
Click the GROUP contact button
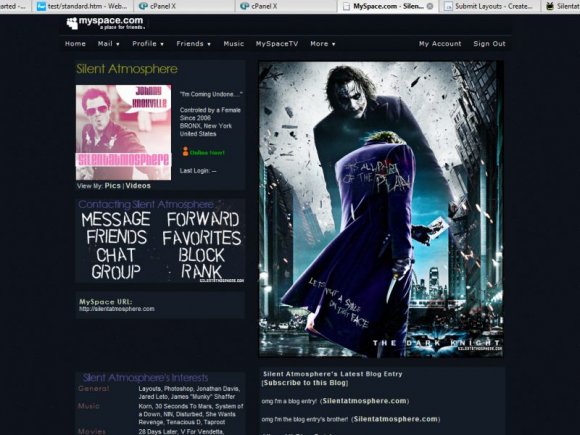(x=116, y=272)
